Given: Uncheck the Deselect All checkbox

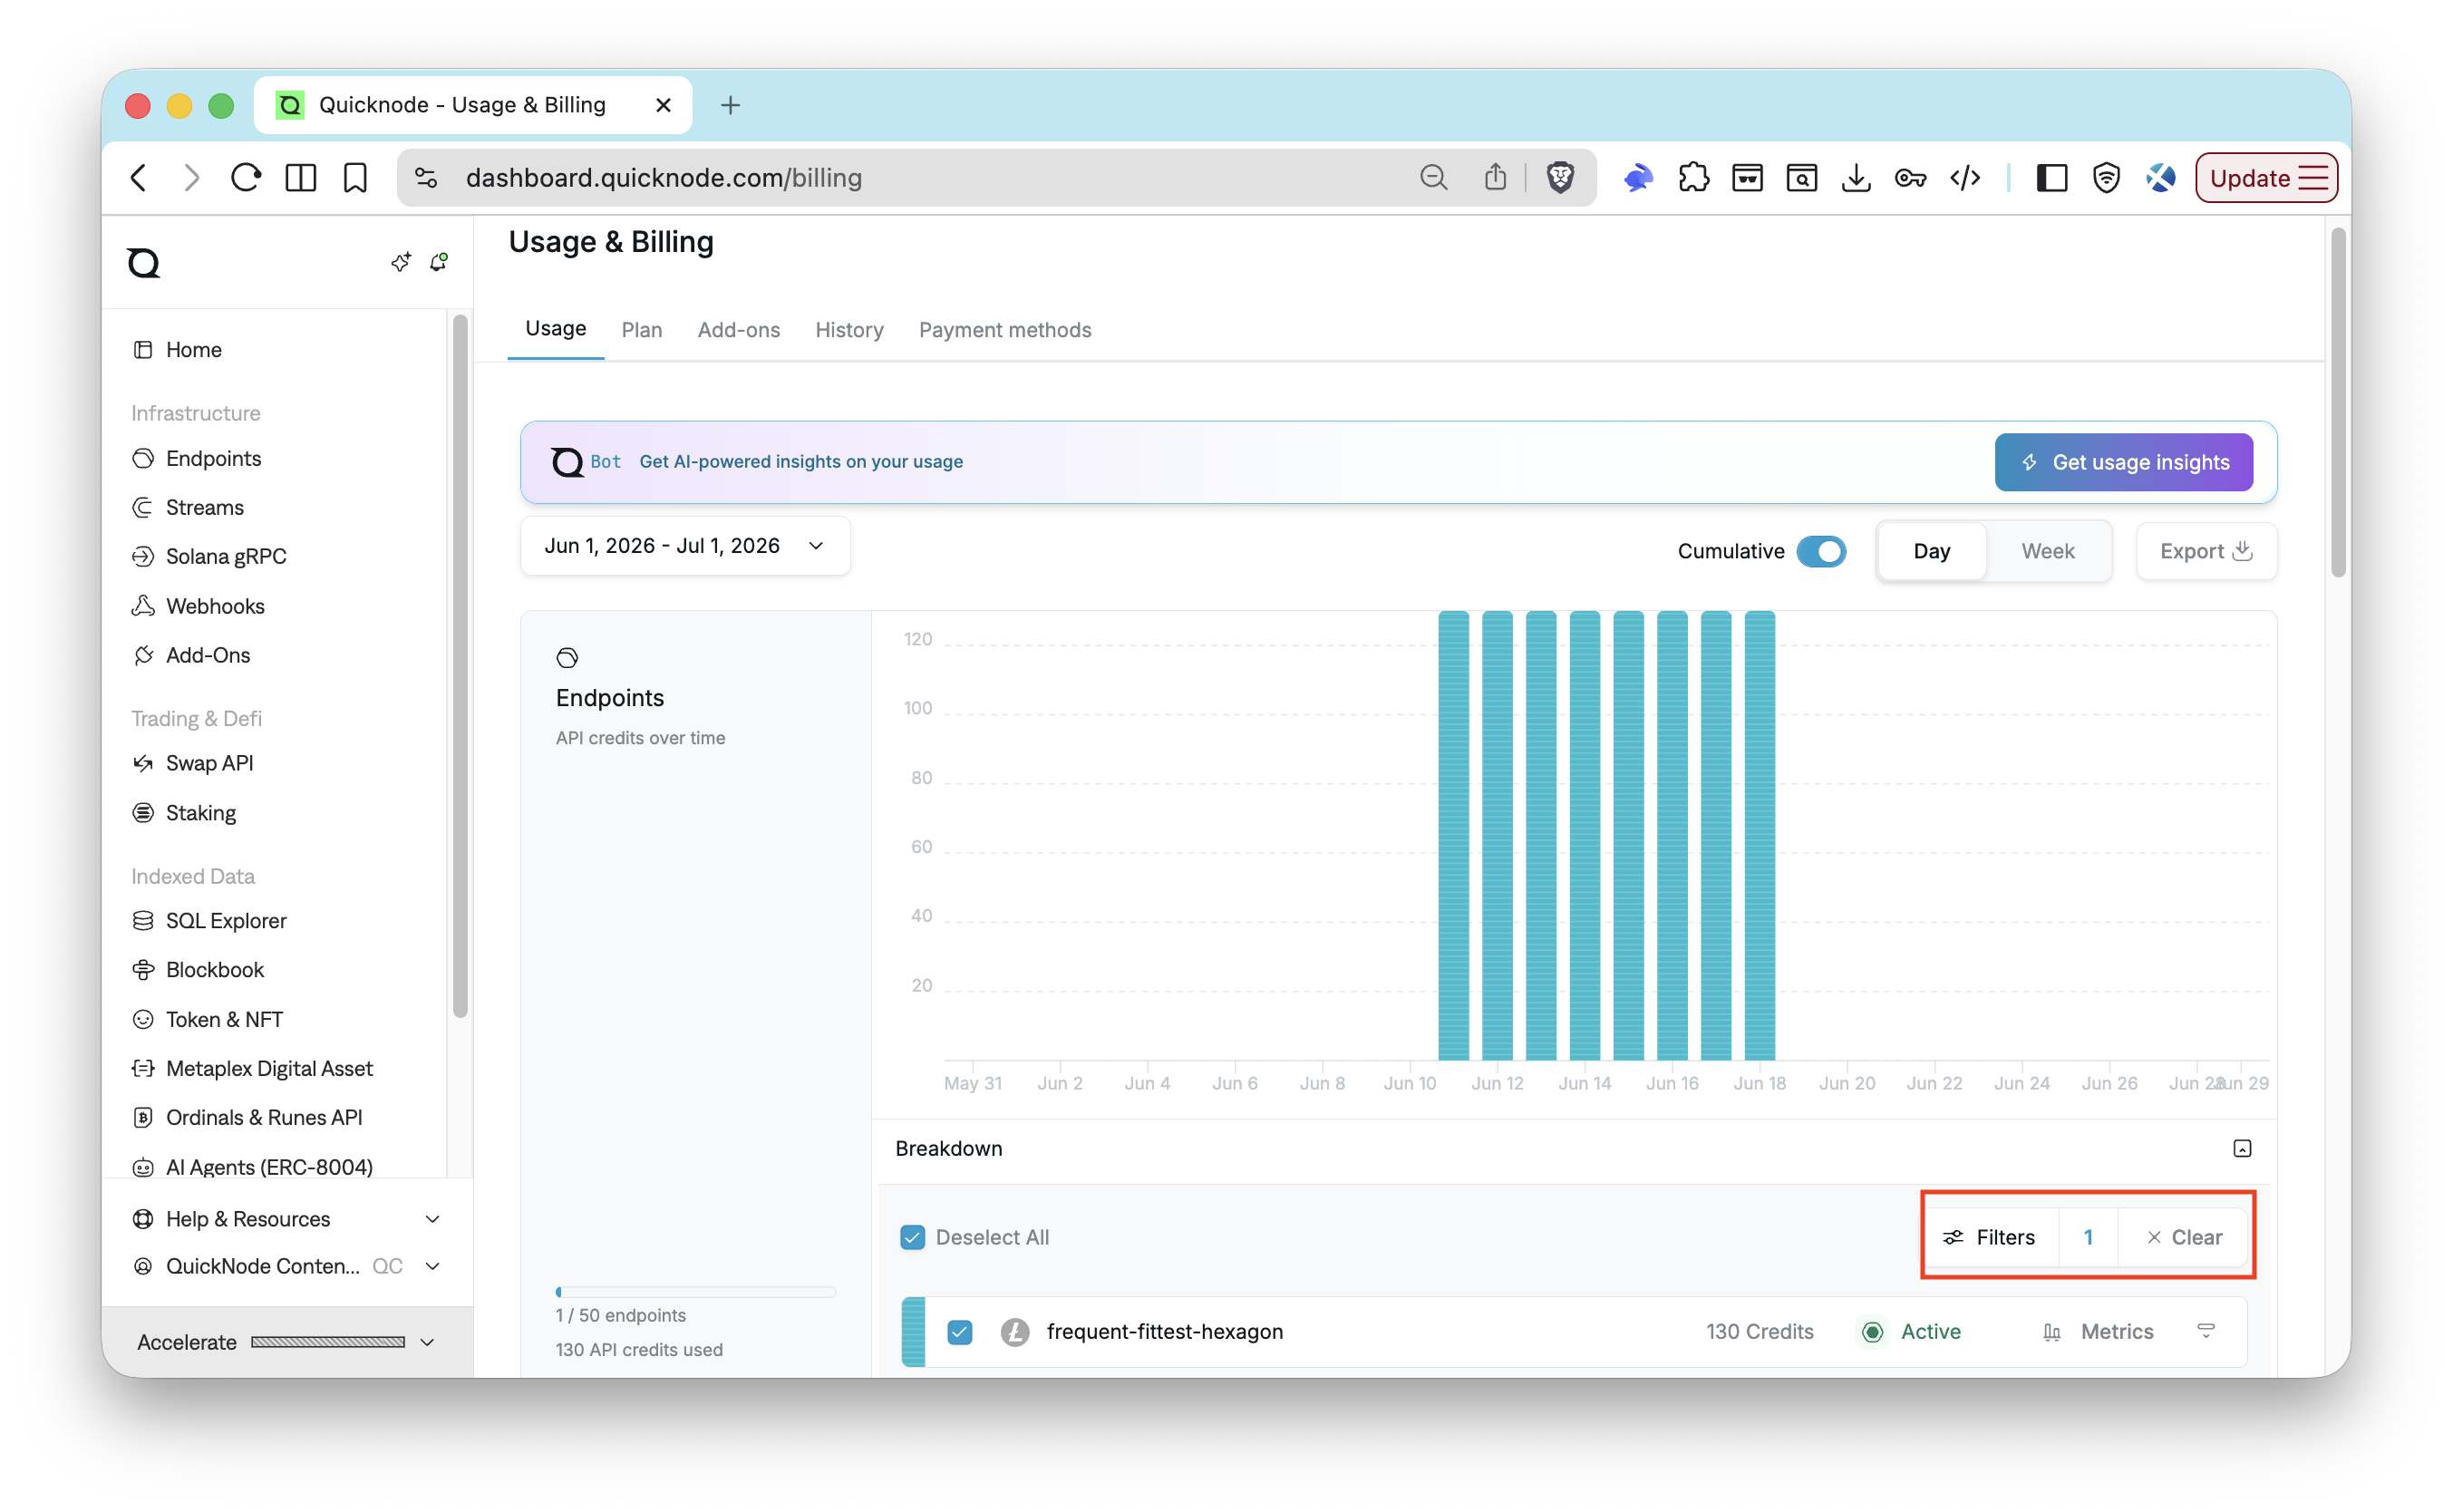Looking at the screenshot, I should (x=912, y=1238).
